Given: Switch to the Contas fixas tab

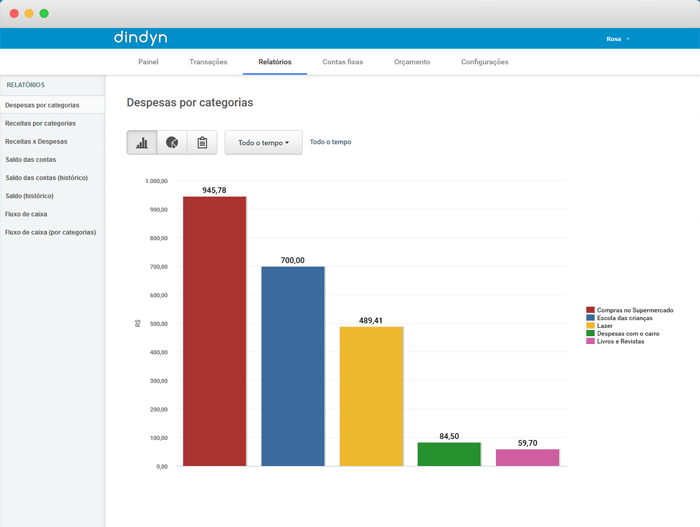Looking at the screenshot, I should tap(343, 62).
